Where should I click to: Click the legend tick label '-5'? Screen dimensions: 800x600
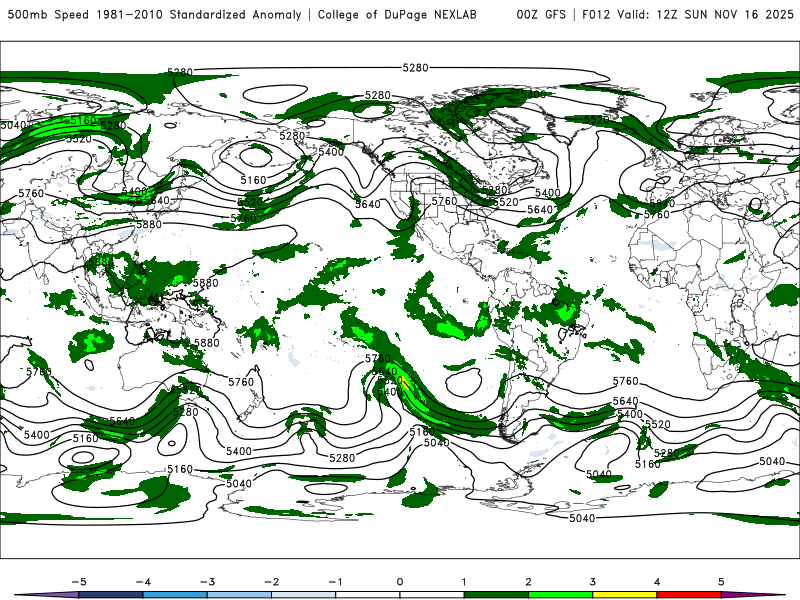[79, 582]
